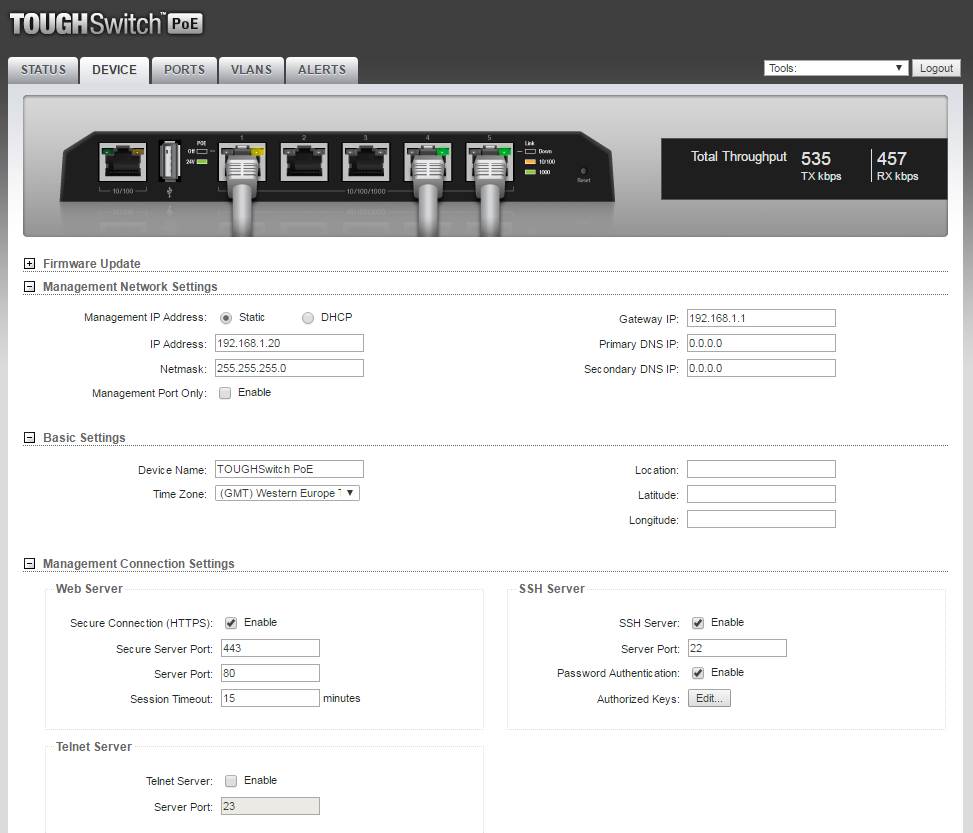Toggle Management Port Only enable checkbox
This screenshot has width=973, height=833.
click(x=225, y=393)
